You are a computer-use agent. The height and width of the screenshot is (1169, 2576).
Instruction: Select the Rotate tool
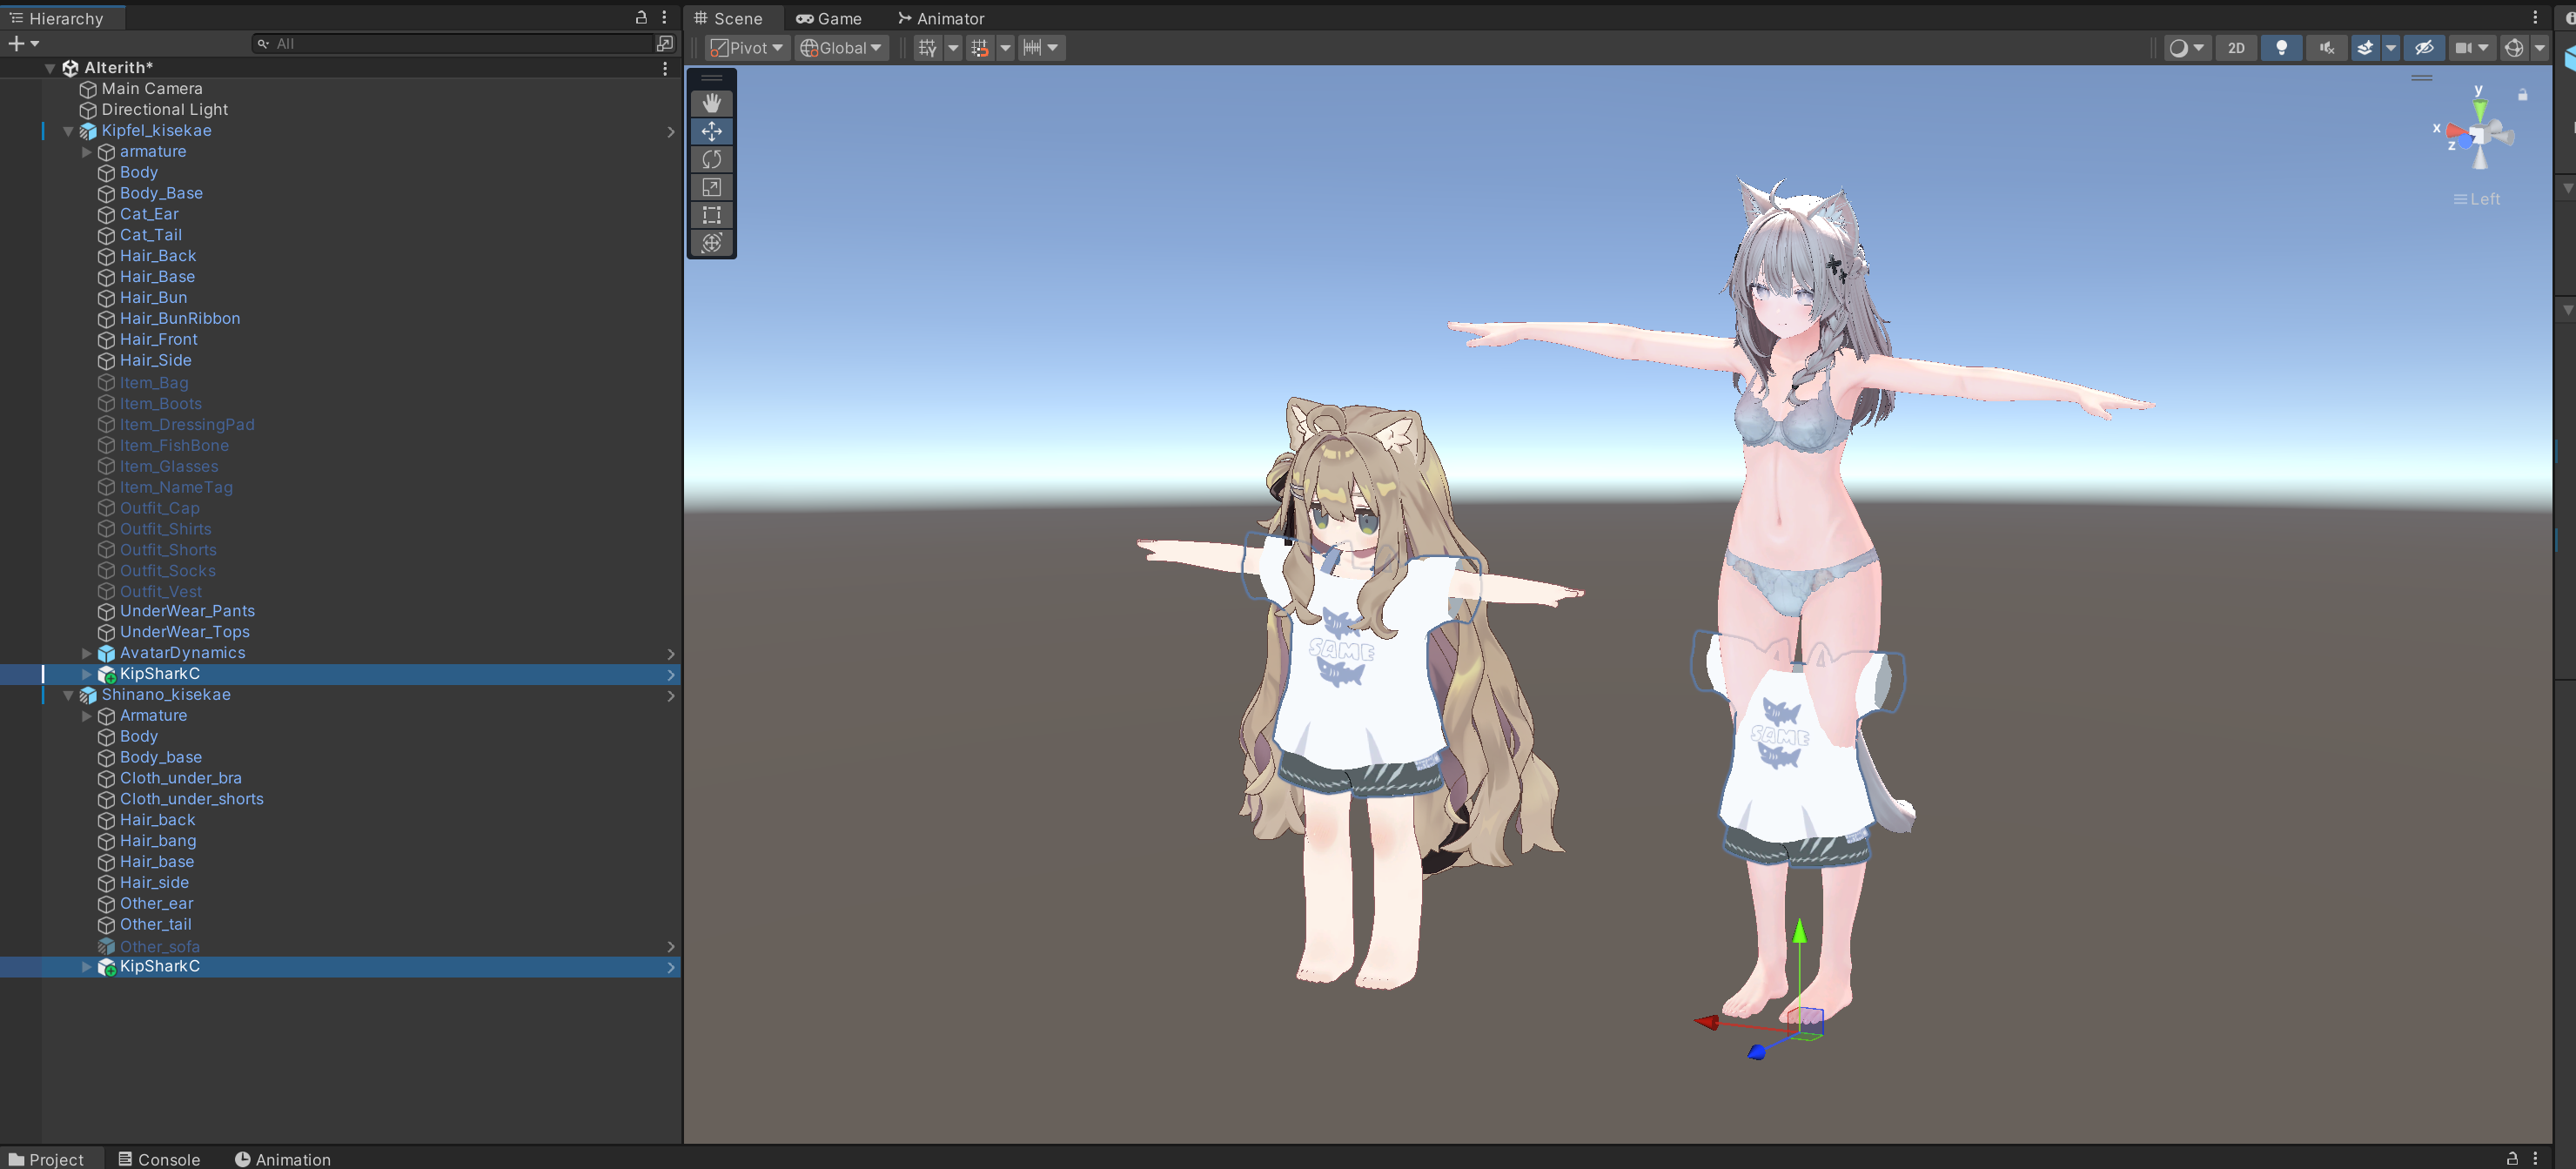pos(711,159)
